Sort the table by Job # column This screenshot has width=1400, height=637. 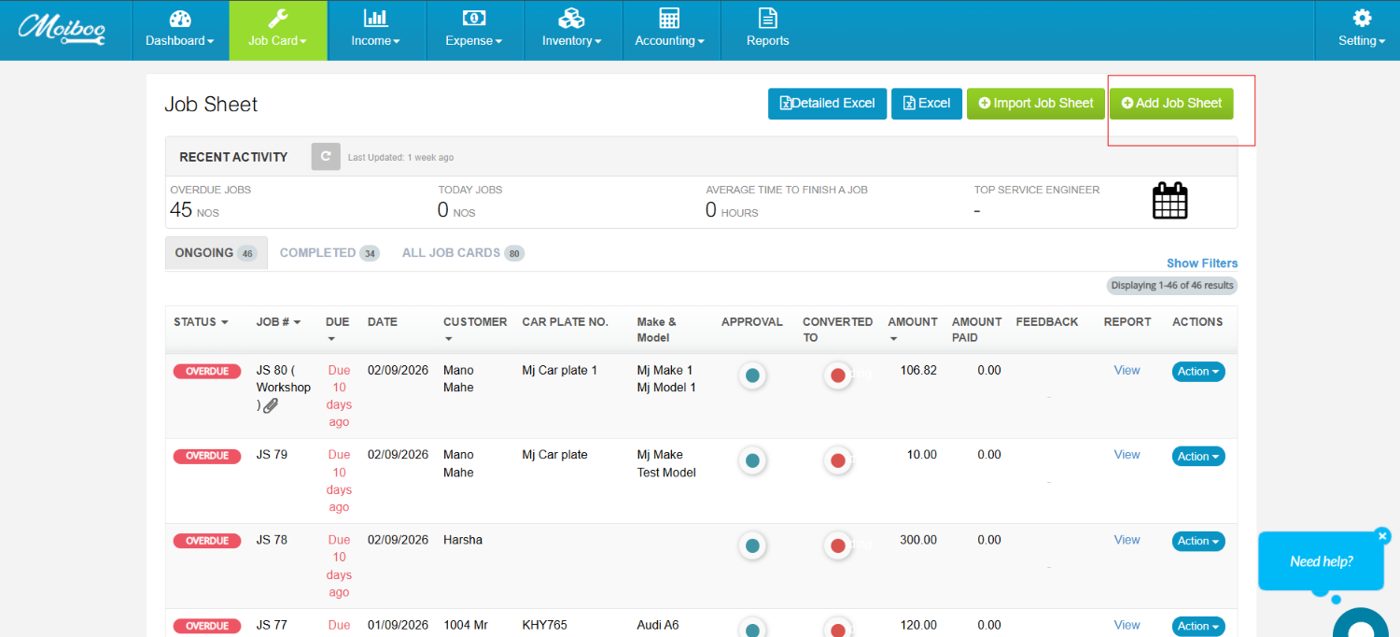click(279, 322)
